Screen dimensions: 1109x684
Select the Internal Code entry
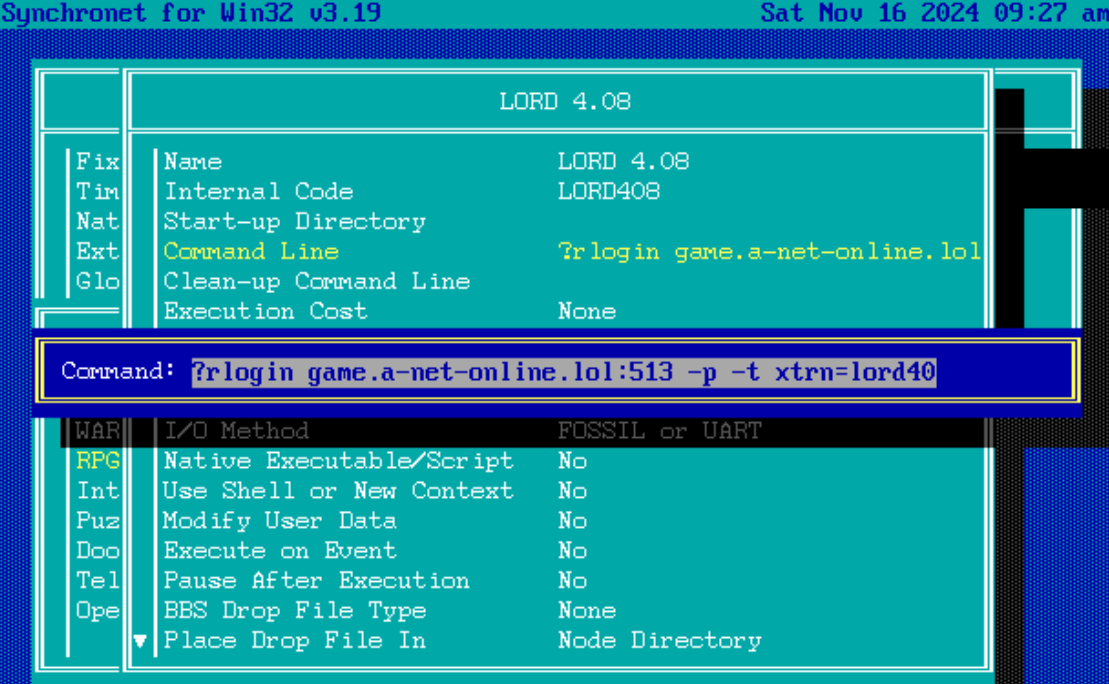(x=258, y=192)
